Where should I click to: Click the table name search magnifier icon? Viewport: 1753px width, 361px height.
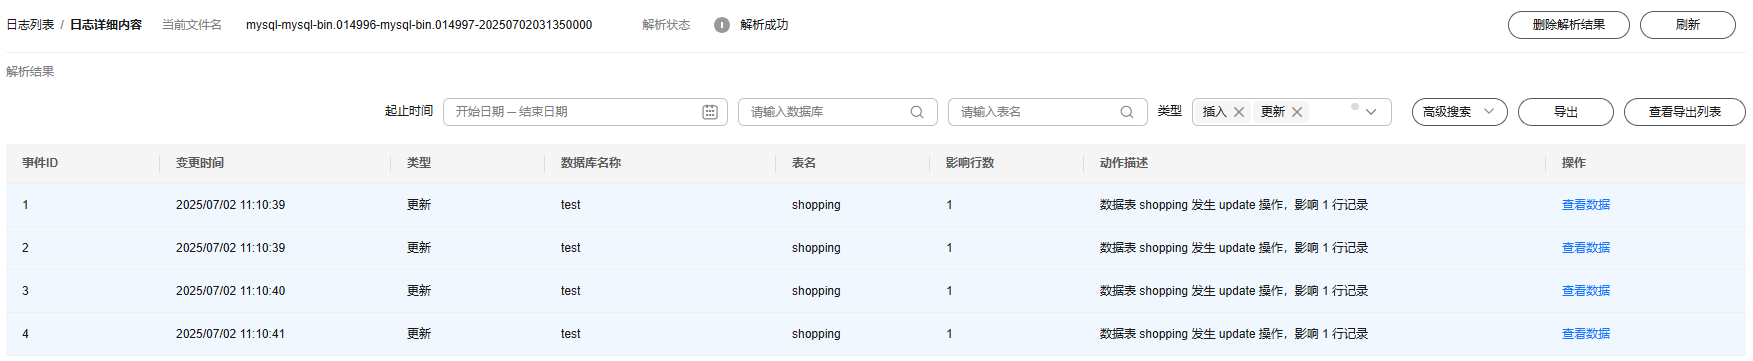[1127, 112]
